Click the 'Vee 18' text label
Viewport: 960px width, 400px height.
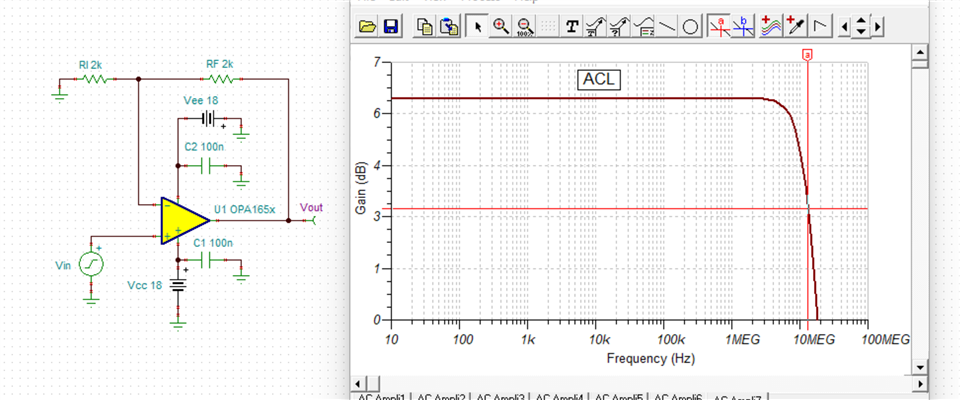pyautogui.click(x=201, y=100)
